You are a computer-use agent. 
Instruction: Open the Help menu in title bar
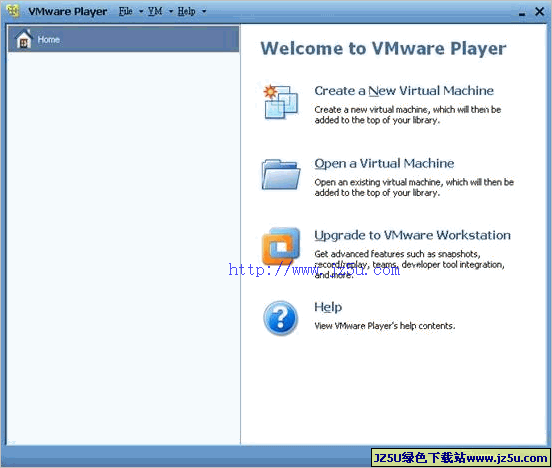click(186, 11)
